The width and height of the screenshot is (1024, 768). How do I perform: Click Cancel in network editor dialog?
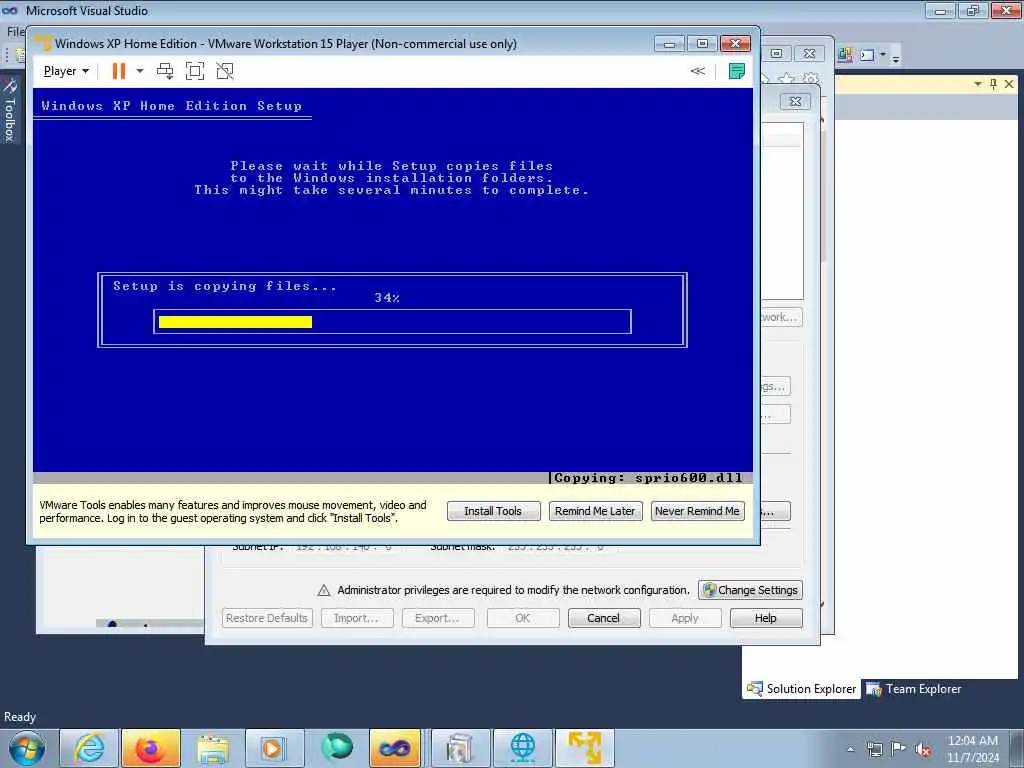pyautogui.click(x=603, y=618)
